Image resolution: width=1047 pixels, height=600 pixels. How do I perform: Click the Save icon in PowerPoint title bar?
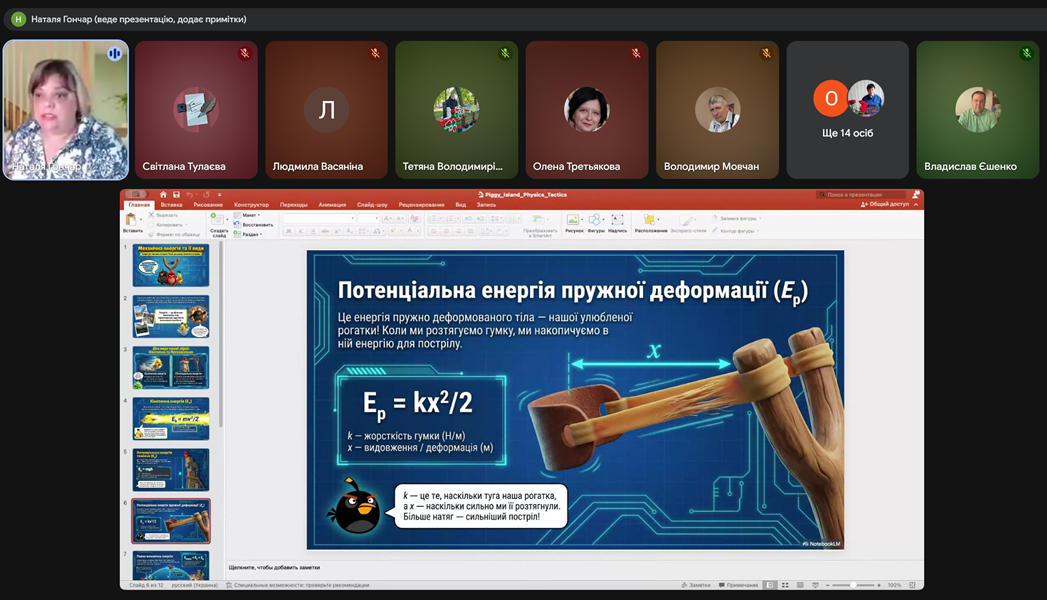(176, 194)
